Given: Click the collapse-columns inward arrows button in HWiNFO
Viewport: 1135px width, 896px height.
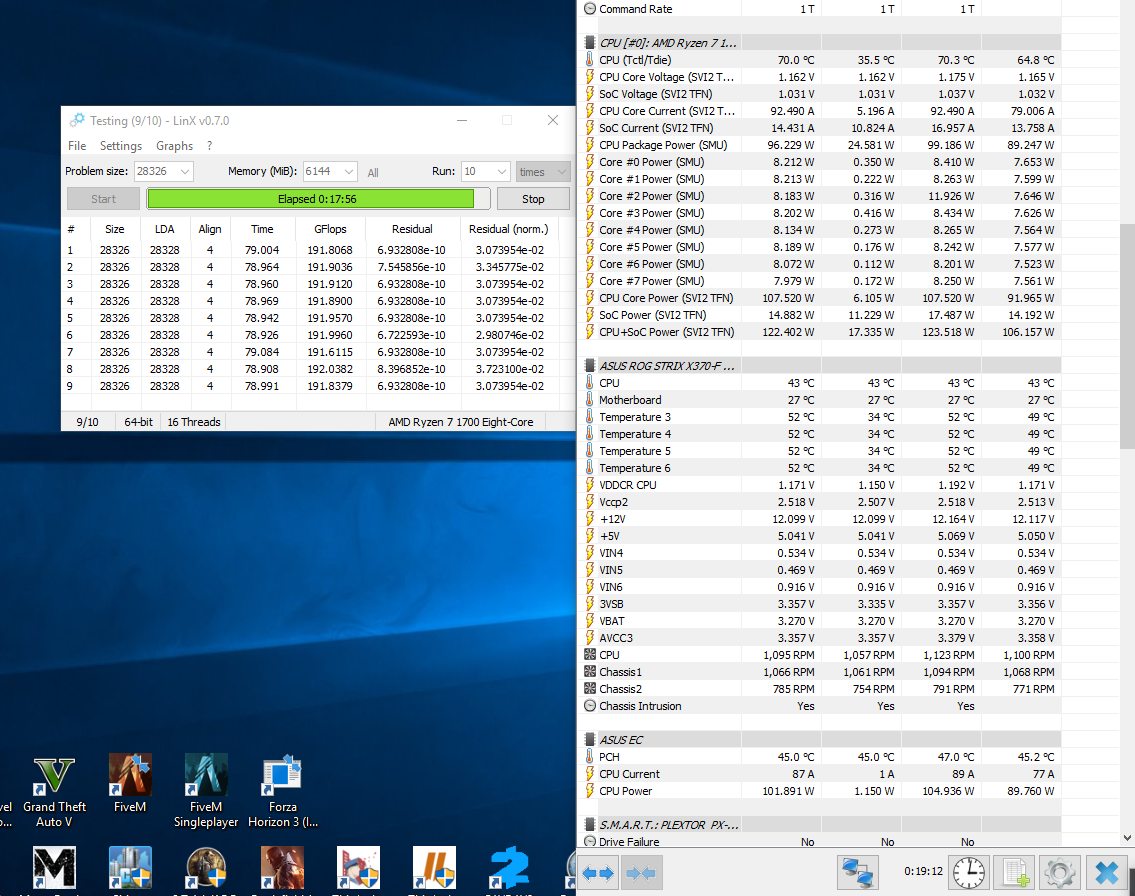Looking at the screenshot, I should click(642, 873).
